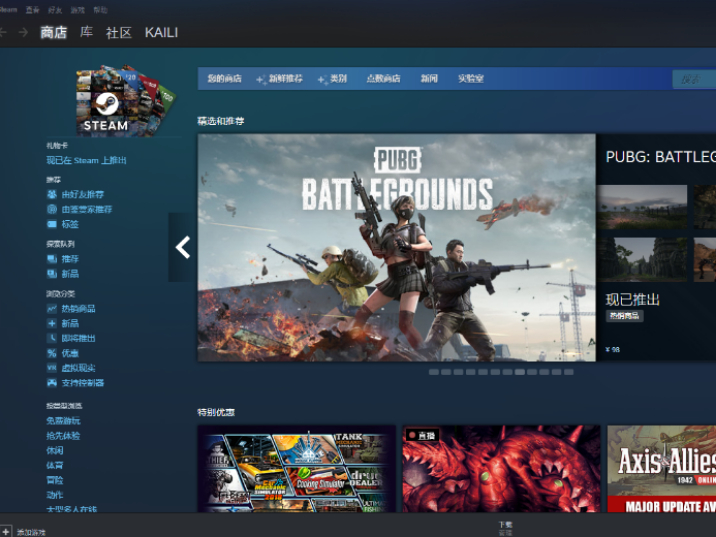
Task: Click the queue icon beside 新品 under 探索队列
Action: 52,274
